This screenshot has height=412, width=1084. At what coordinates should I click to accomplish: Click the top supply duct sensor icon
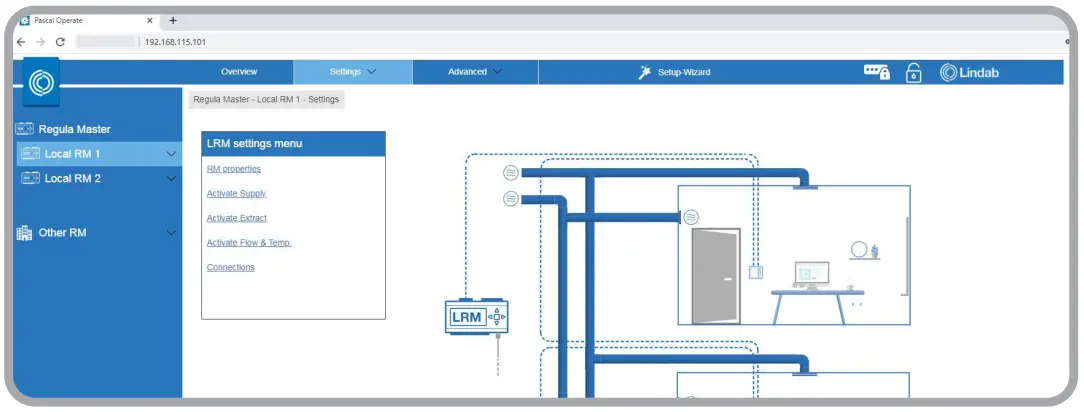coord(511,172)
